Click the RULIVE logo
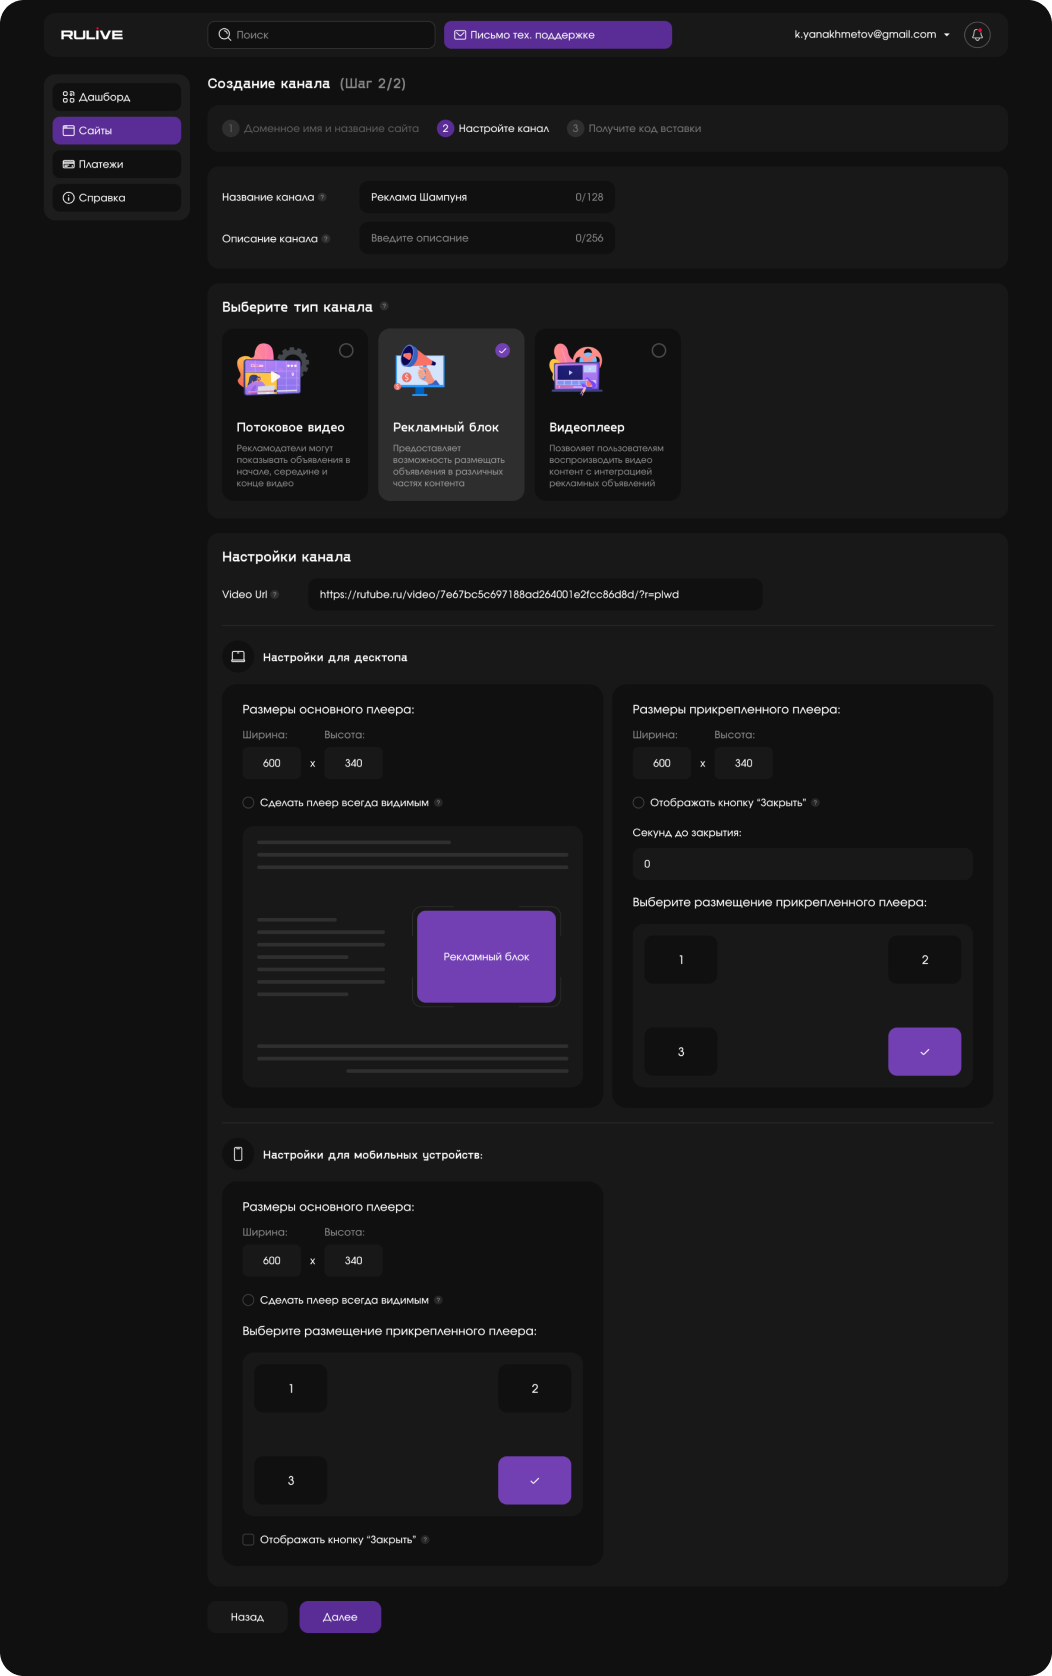The height and width of the screenshot is (1676, 1052). tap(92, 35)
